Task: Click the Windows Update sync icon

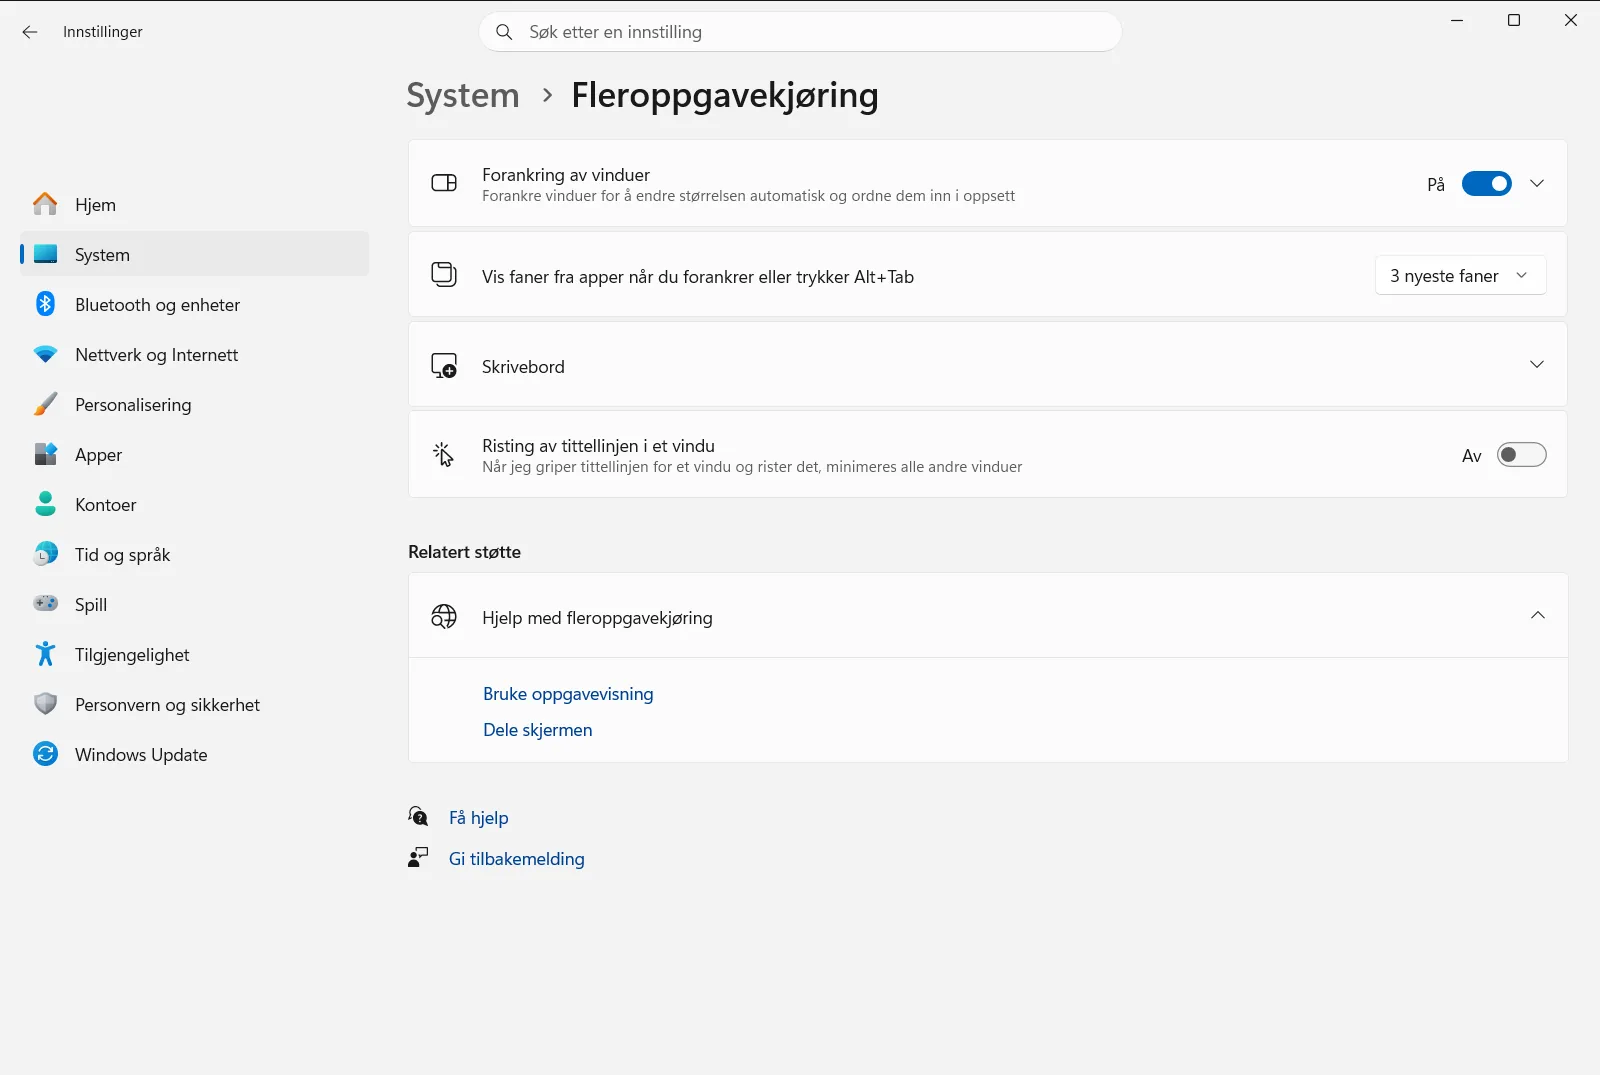Action: point(45,754)
